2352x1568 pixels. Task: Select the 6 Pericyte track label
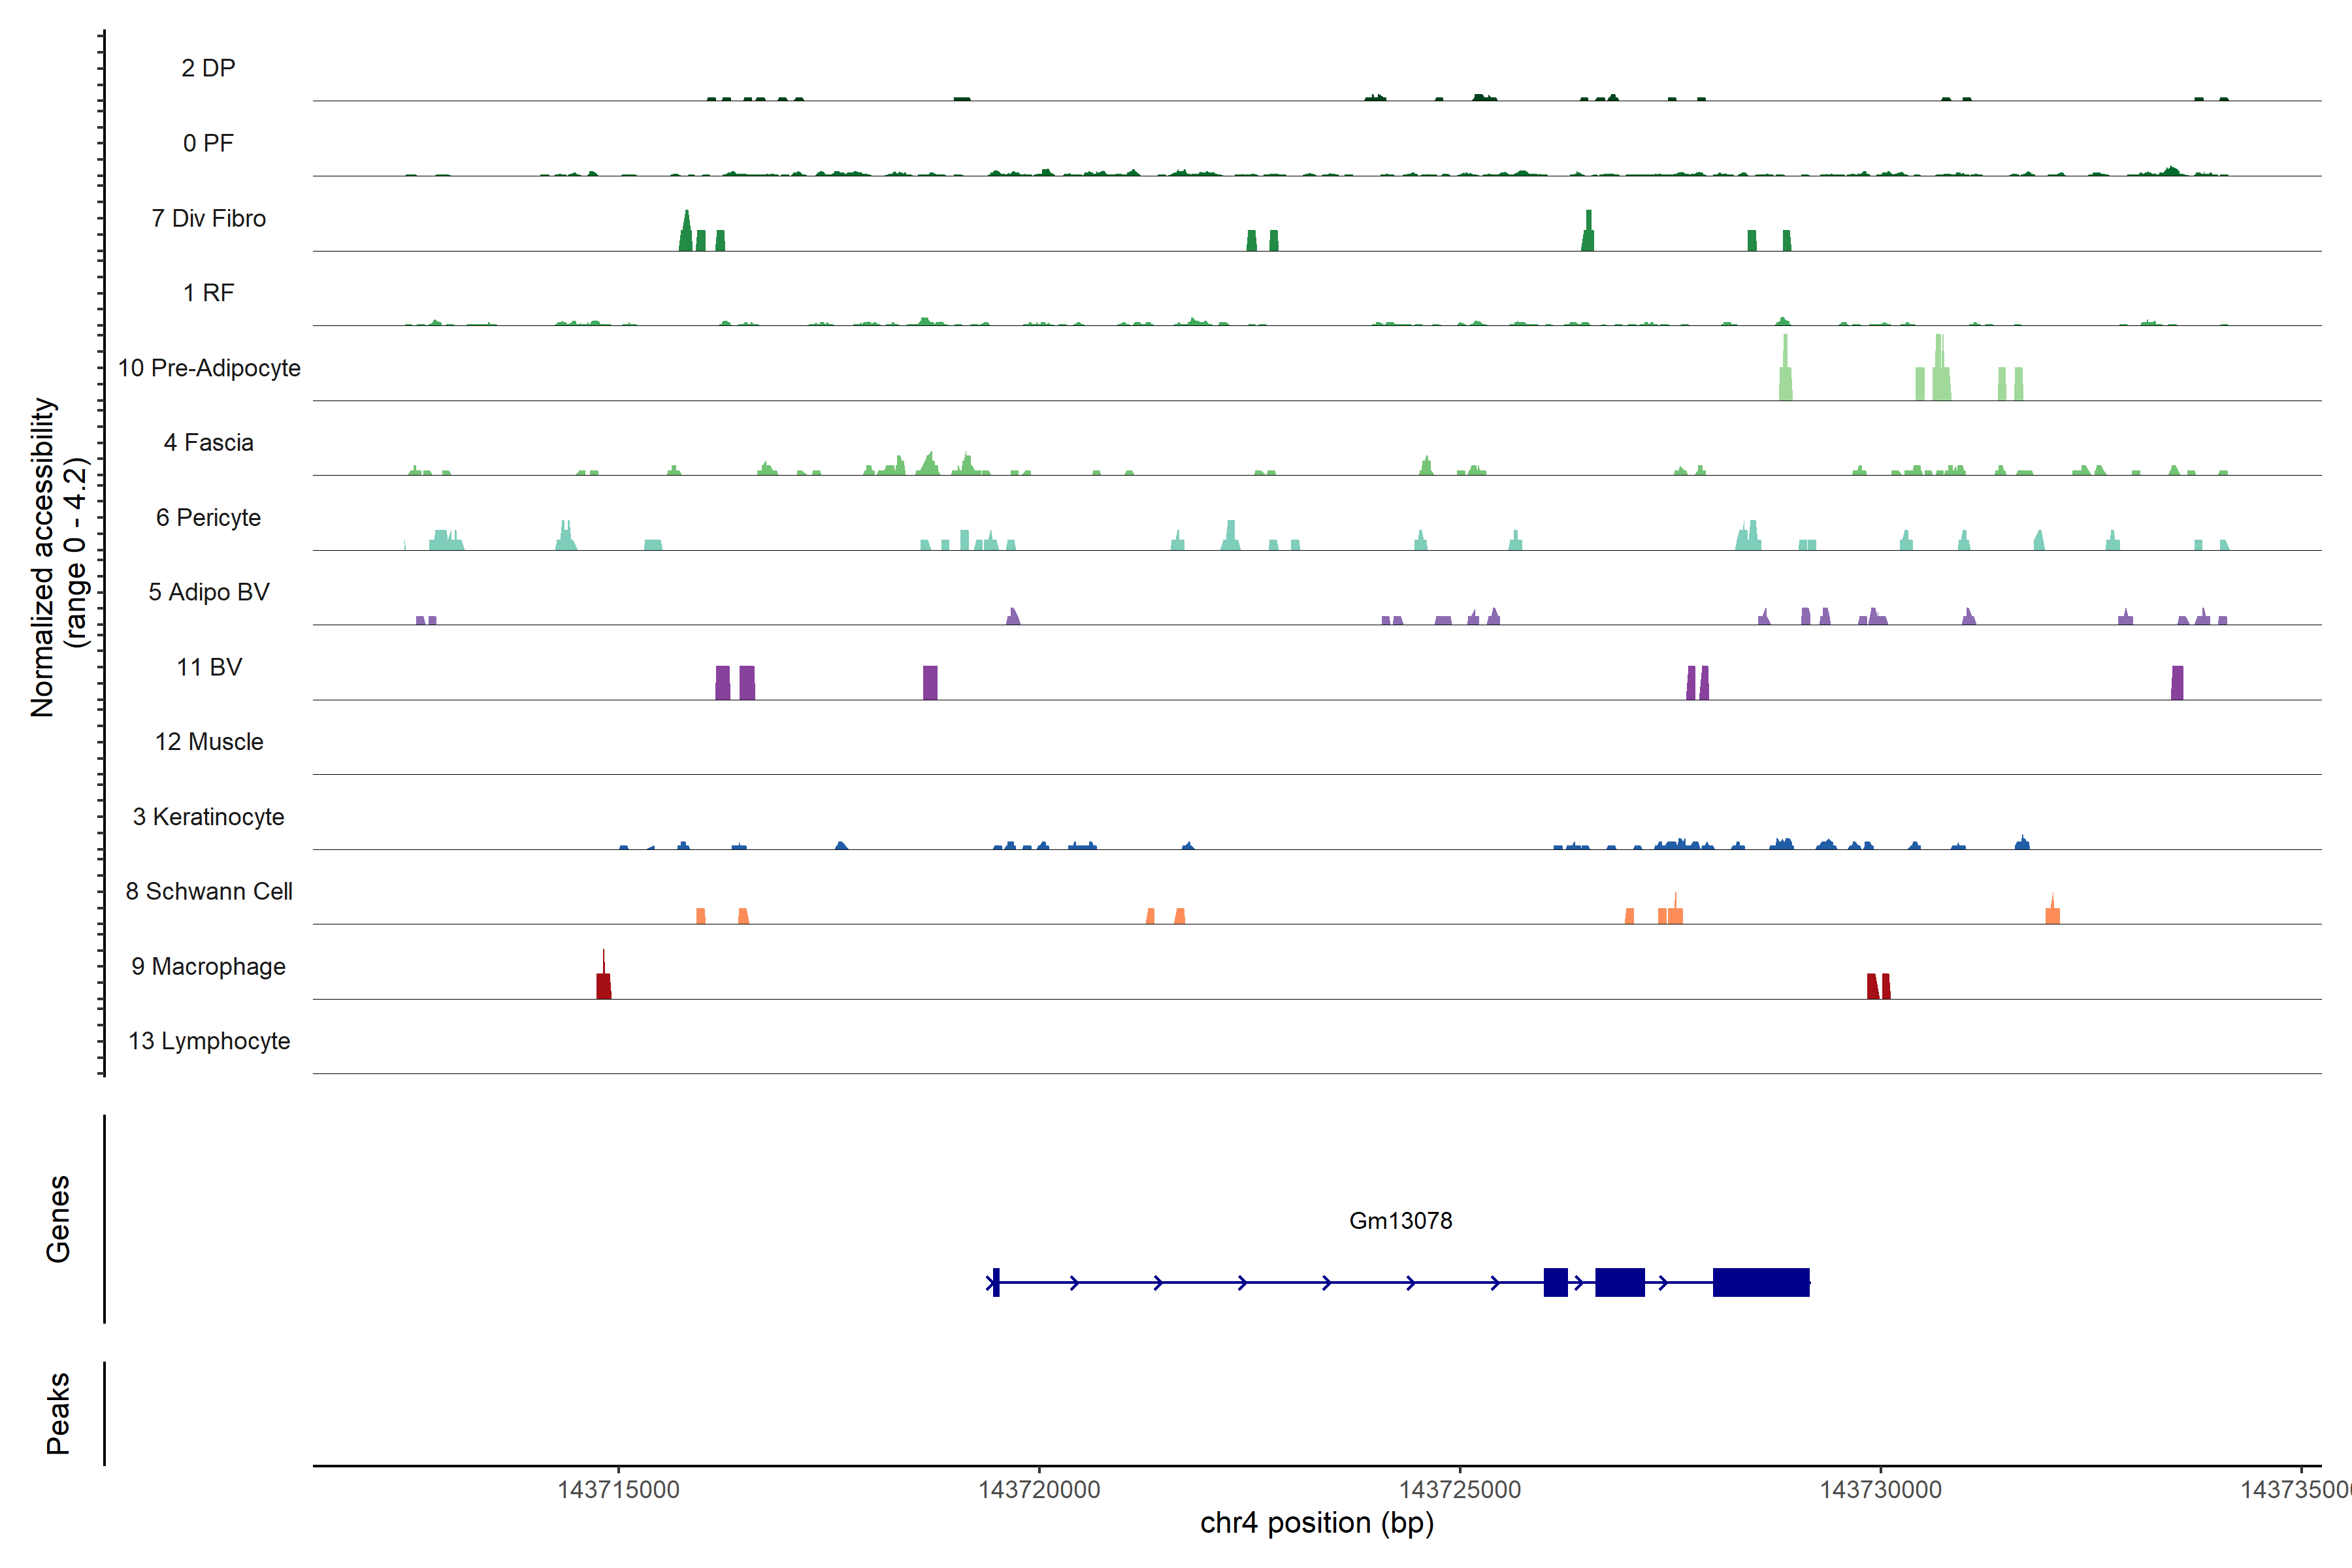tap(208, 517)
